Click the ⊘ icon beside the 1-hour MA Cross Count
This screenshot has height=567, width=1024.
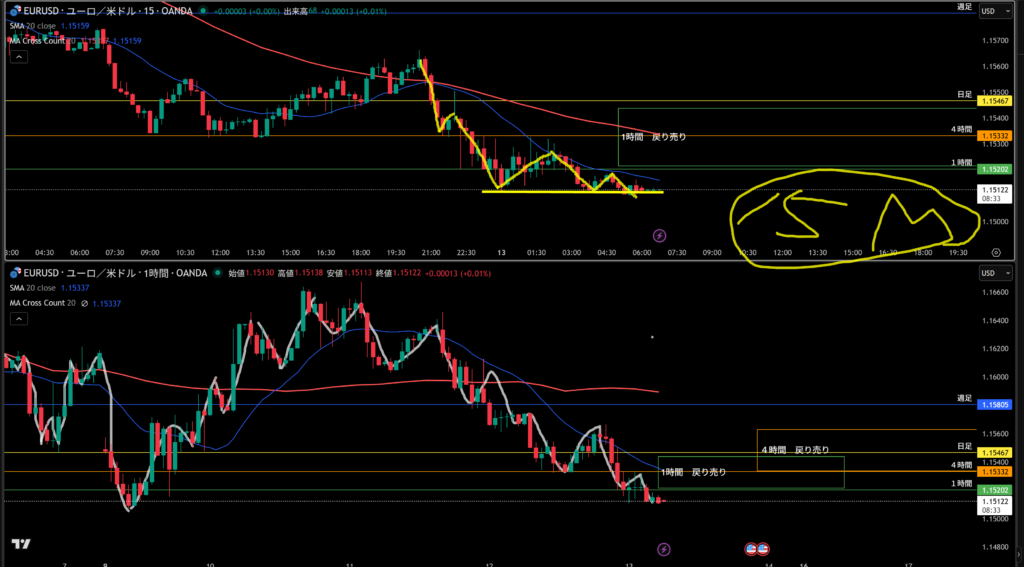(x=84, y=302)
